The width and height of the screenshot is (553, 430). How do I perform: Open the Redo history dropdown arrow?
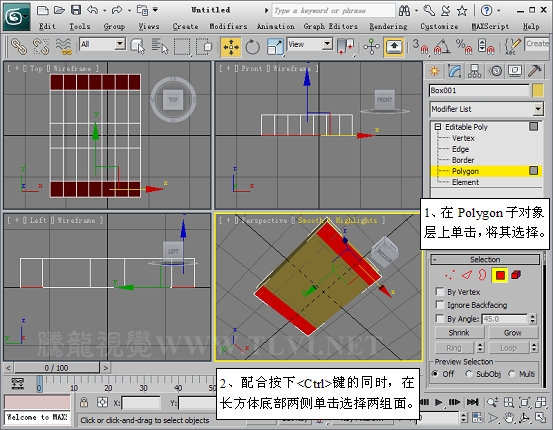(x=129, y=11)
